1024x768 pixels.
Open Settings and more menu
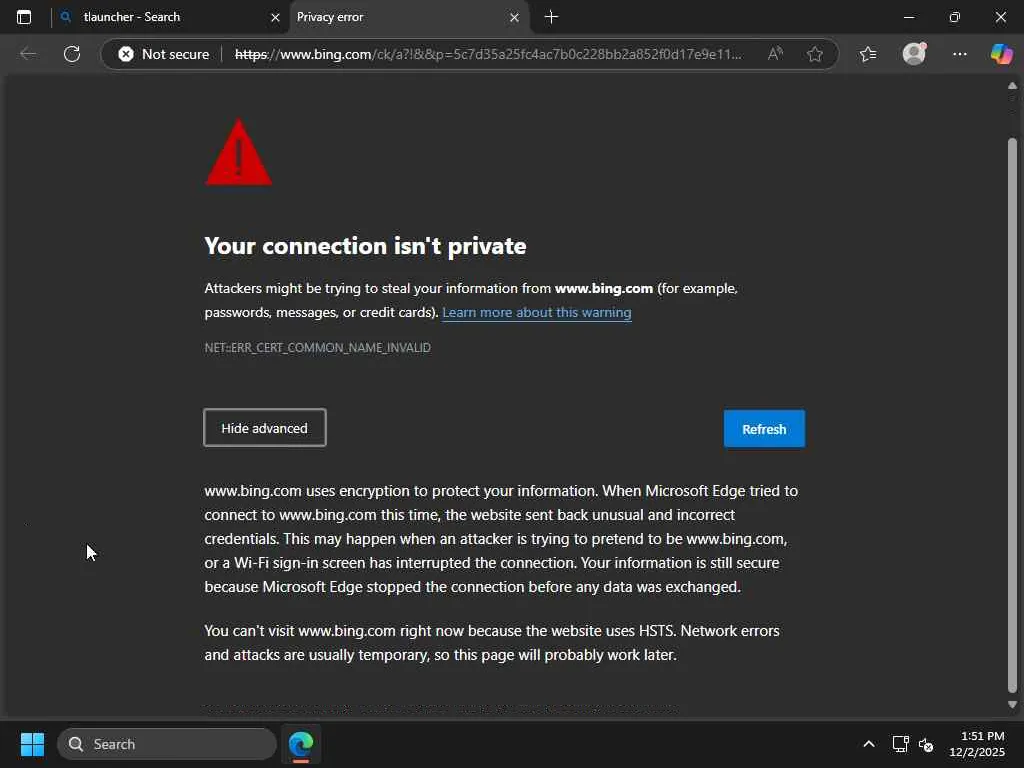(x=960, y=54)
